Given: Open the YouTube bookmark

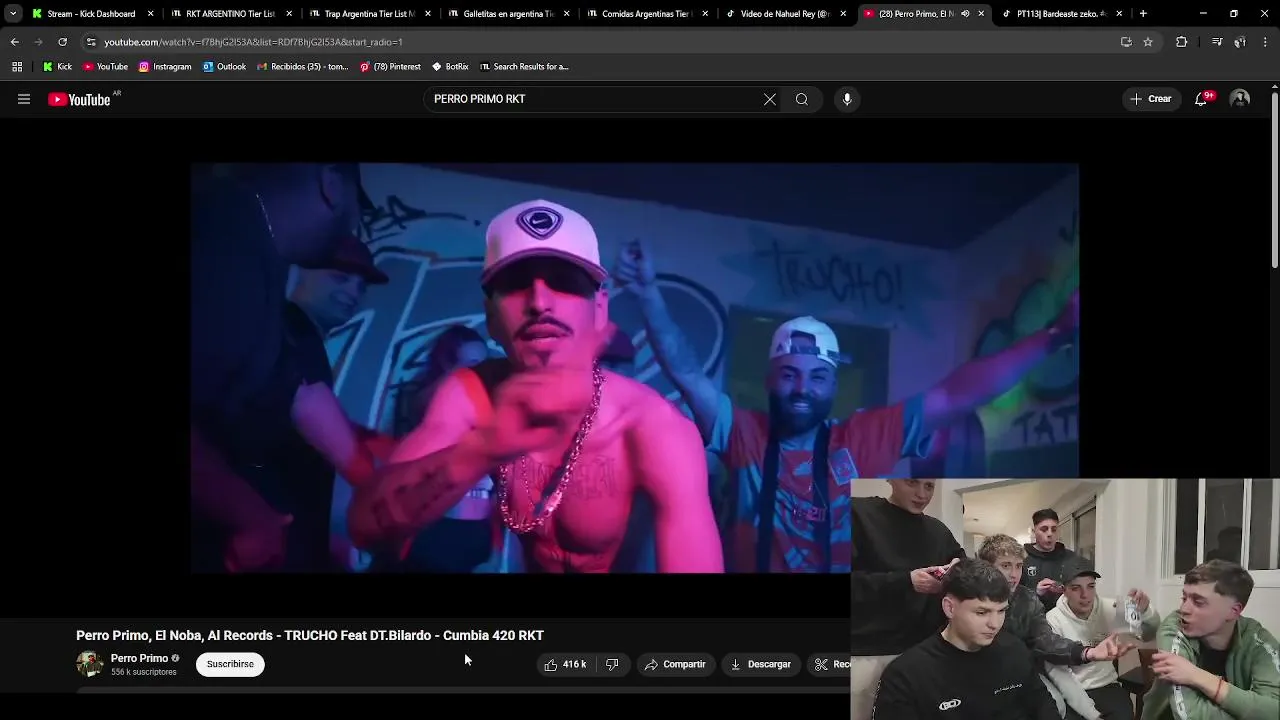Looking at the screenshot, I should pyautogui.click(x=105, y=67).
